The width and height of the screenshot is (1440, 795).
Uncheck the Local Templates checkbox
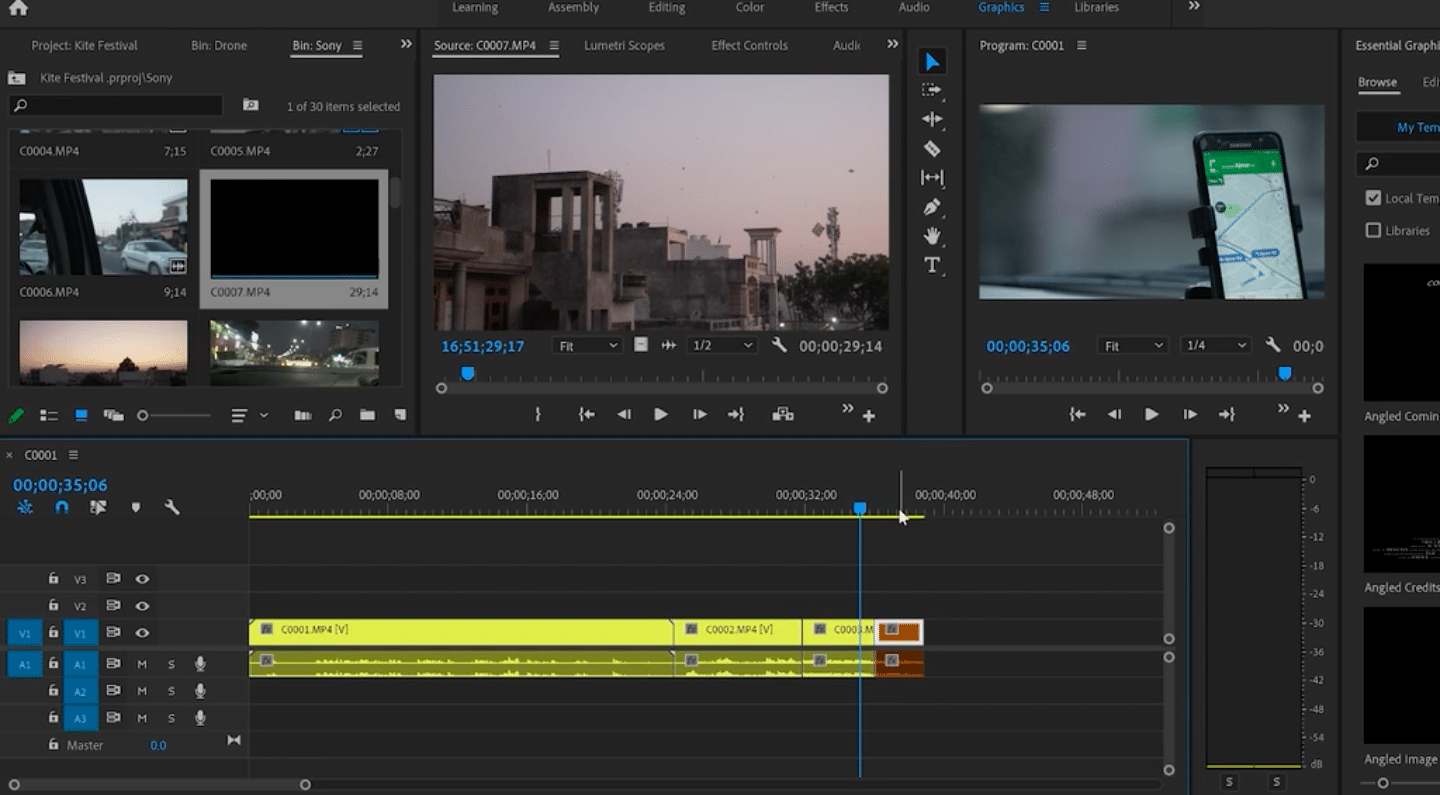click(x=1373, y=198)
